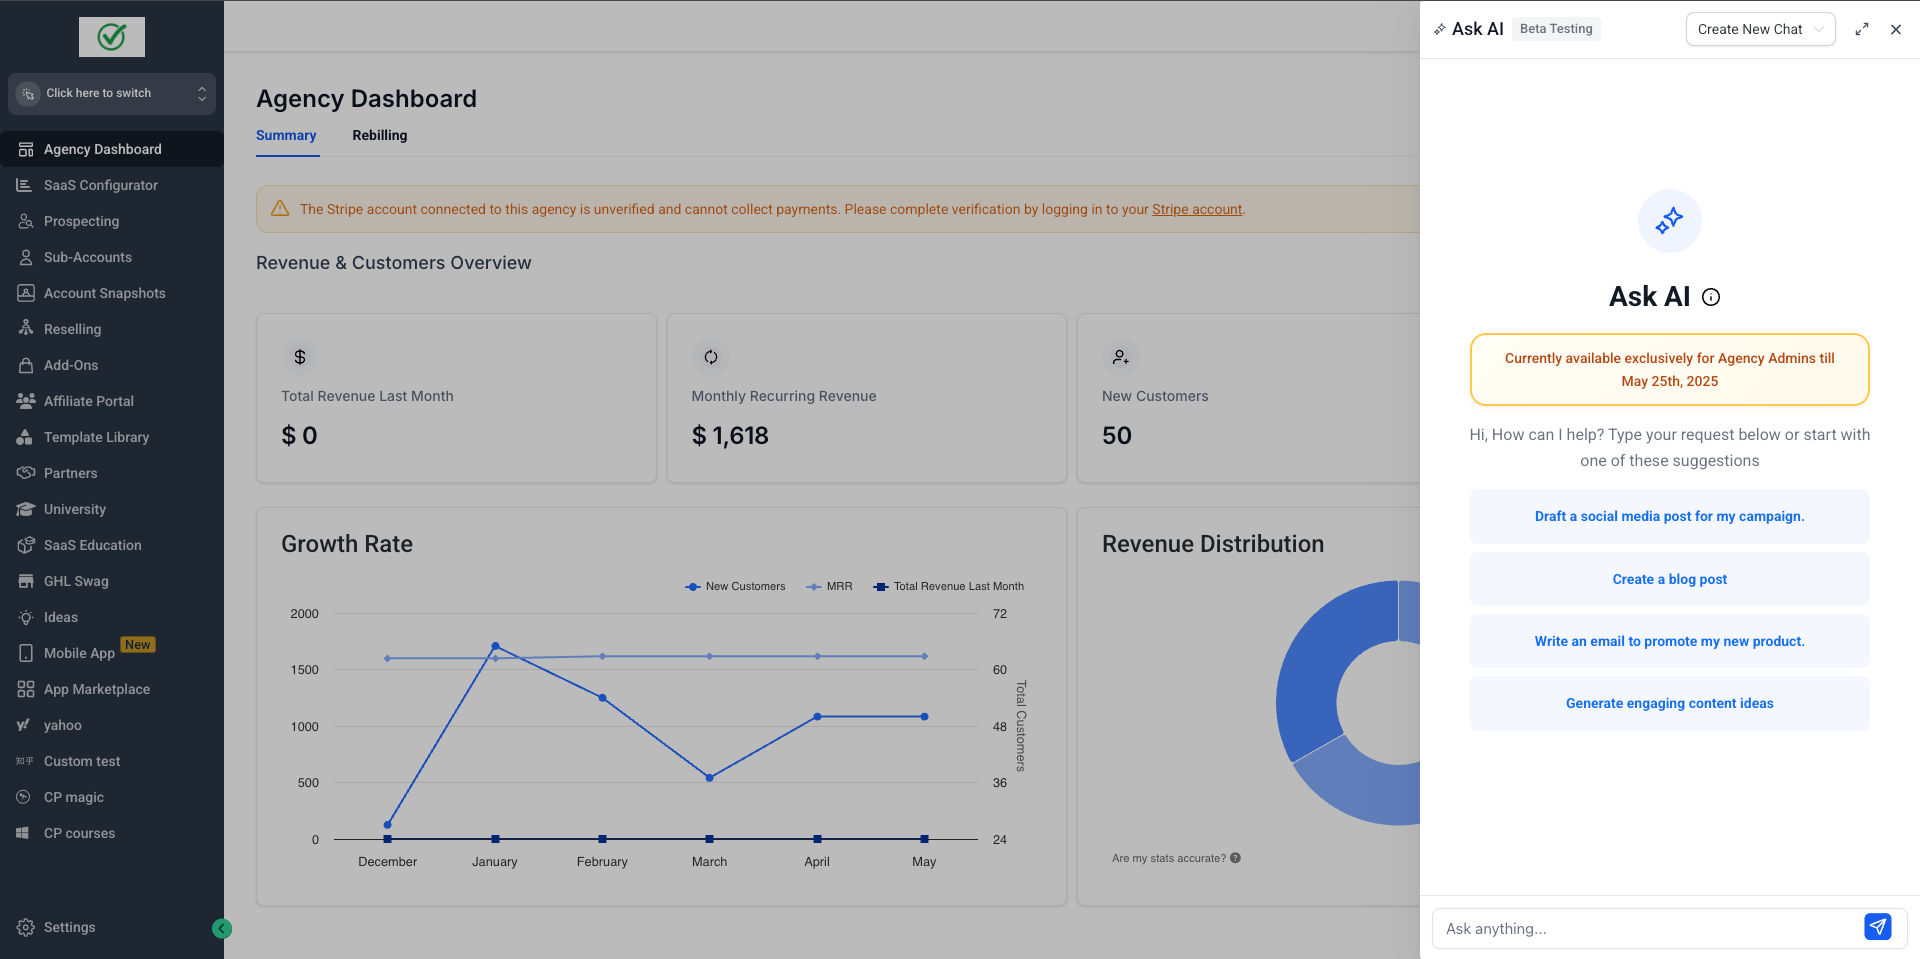1920x959 pixels.
Task: Click the Template Library sidebar icon
Action: 25,437
